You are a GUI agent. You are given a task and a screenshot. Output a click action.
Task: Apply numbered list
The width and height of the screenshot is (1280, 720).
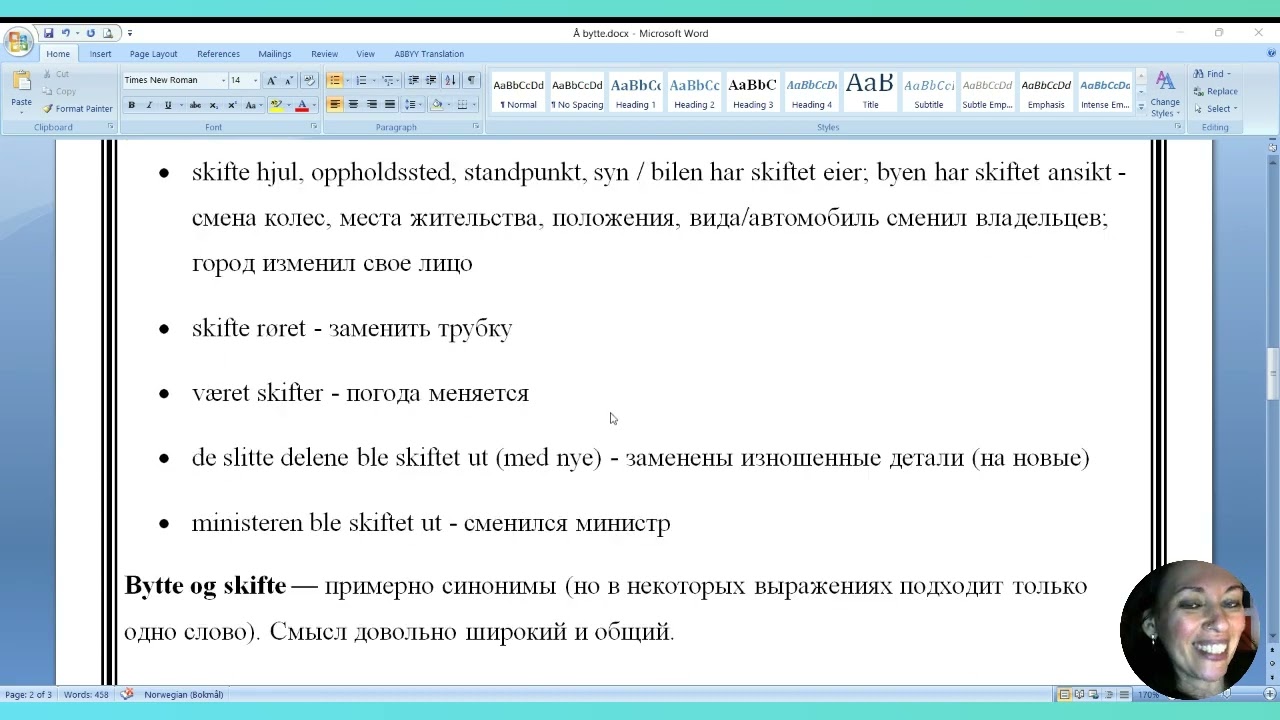pyautogui.click(x=361, y=80)
